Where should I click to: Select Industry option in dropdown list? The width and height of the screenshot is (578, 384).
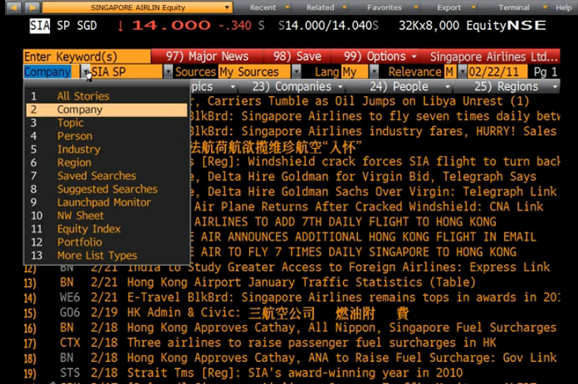[107, 149]
